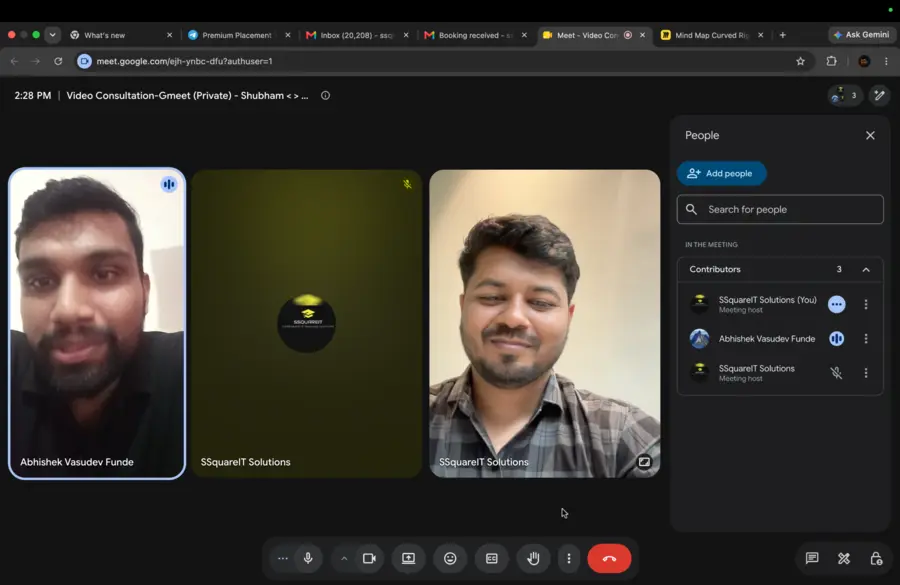900x585 pixels.
Task: Close the What's new tab
Action: click(x=169, y=35)
